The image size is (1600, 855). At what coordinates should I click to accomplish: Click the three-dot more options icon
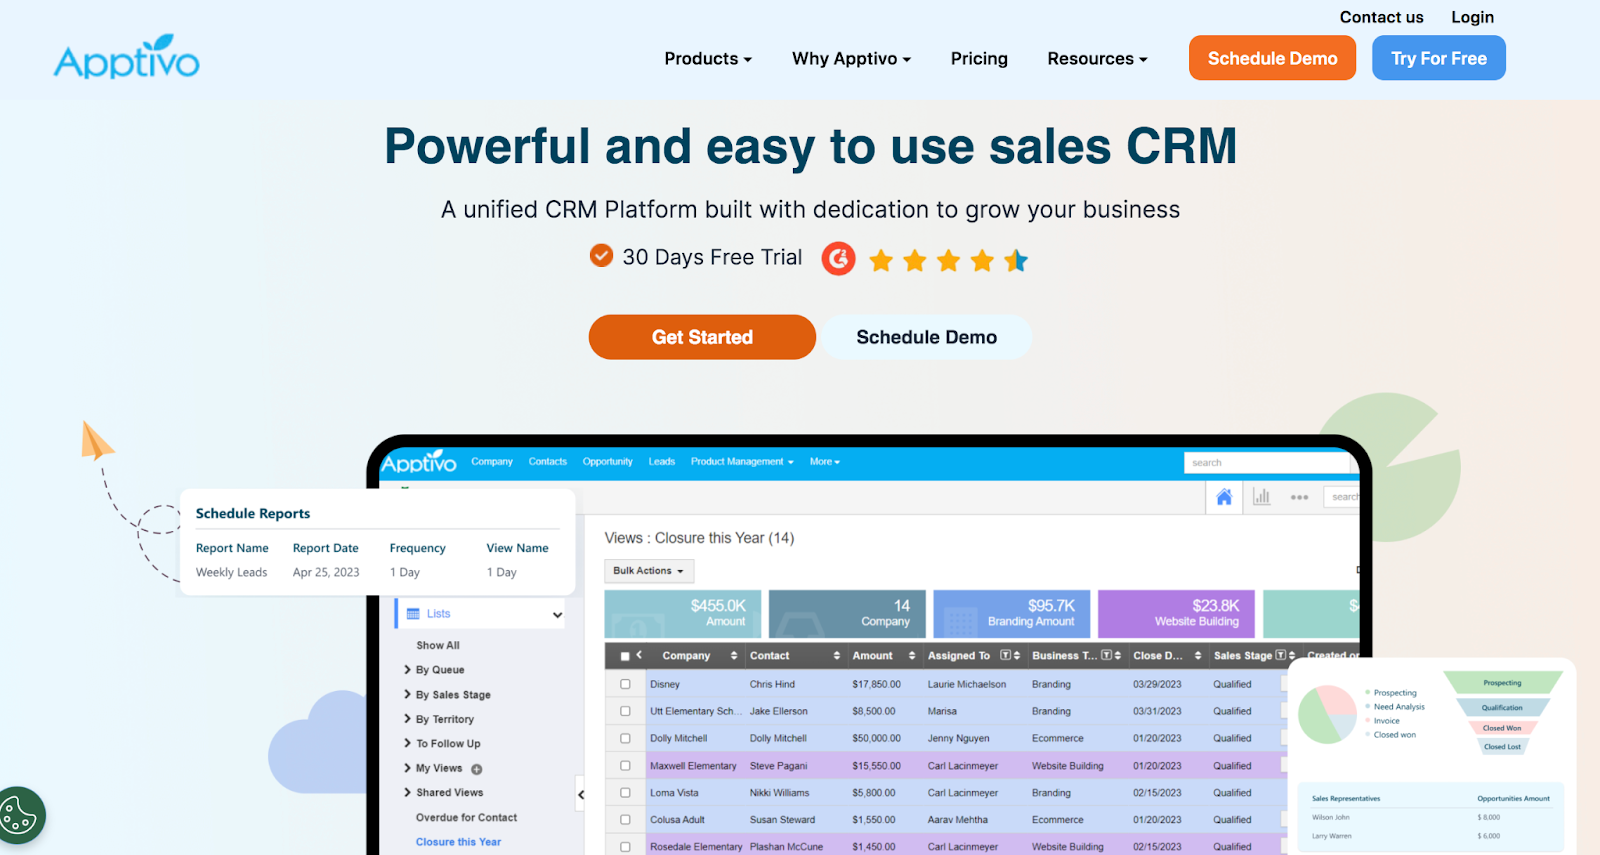click(1299, 497)
